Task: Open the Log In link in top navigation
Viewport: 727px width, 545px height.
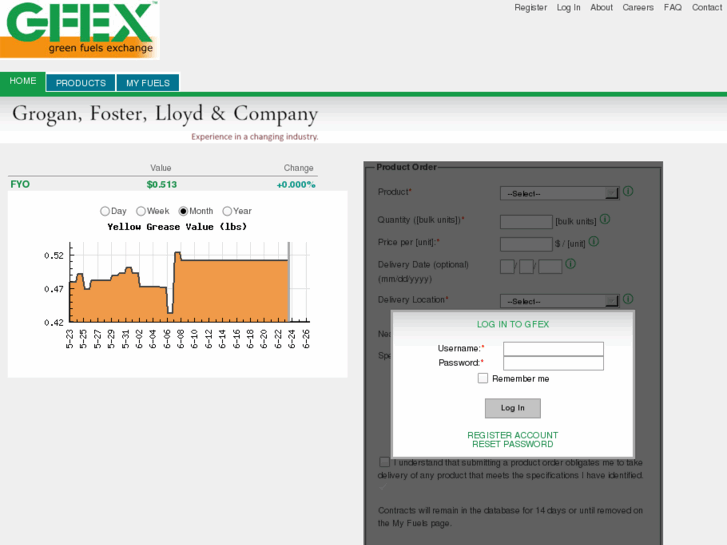Action: coord(568,7)
